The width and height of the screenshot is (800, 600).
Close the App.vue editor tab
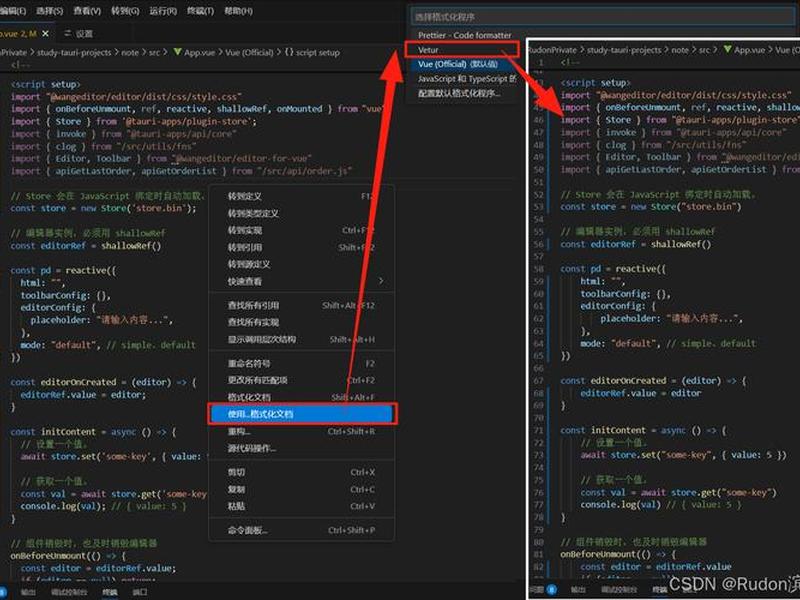click(45, 34)
